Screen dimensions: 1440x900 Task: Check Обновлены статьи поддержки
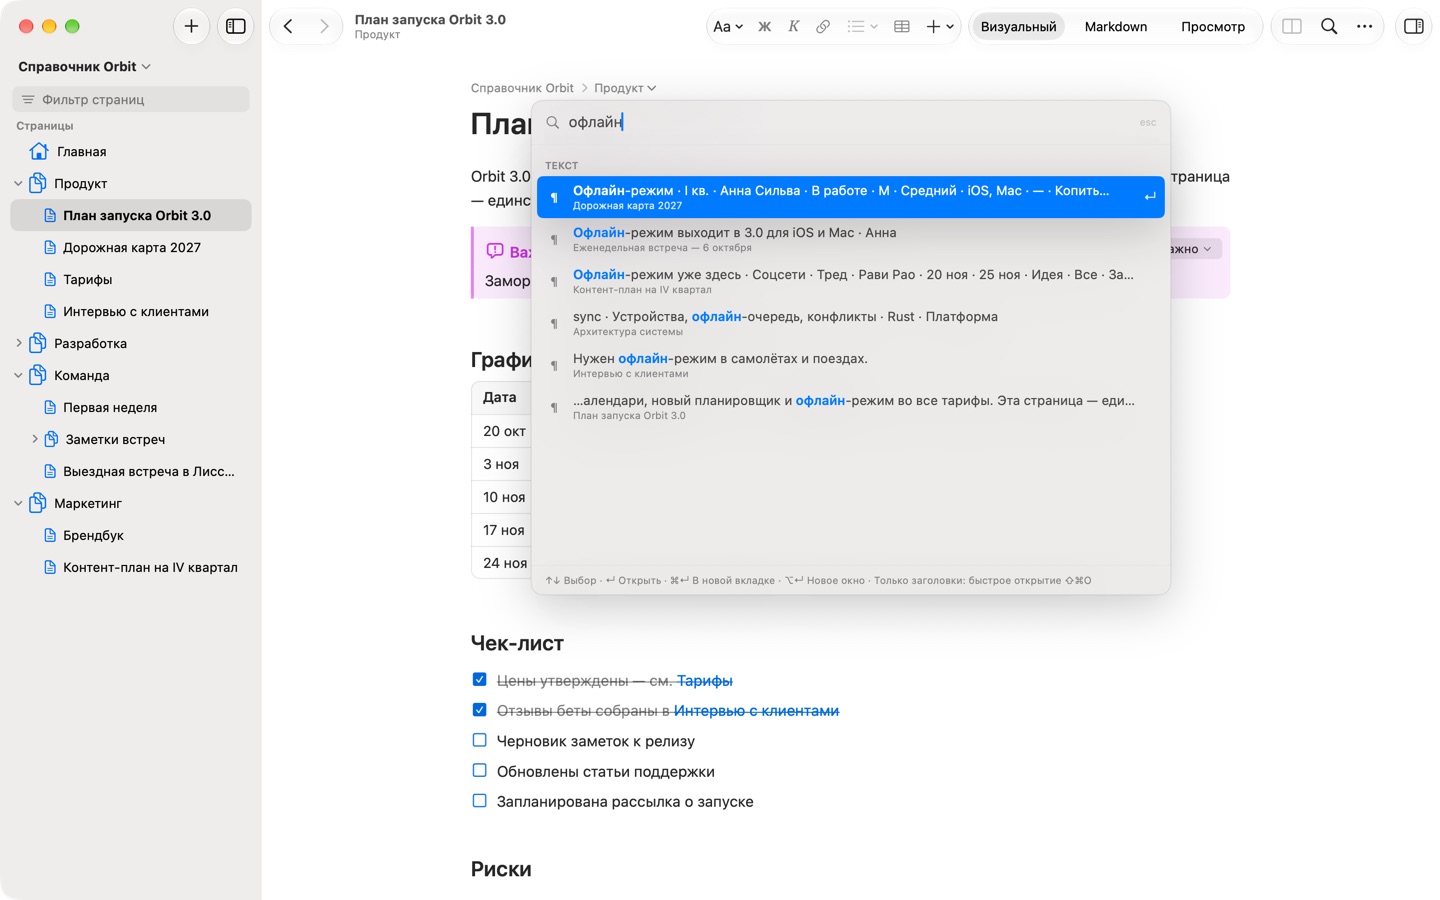[479, 770]
